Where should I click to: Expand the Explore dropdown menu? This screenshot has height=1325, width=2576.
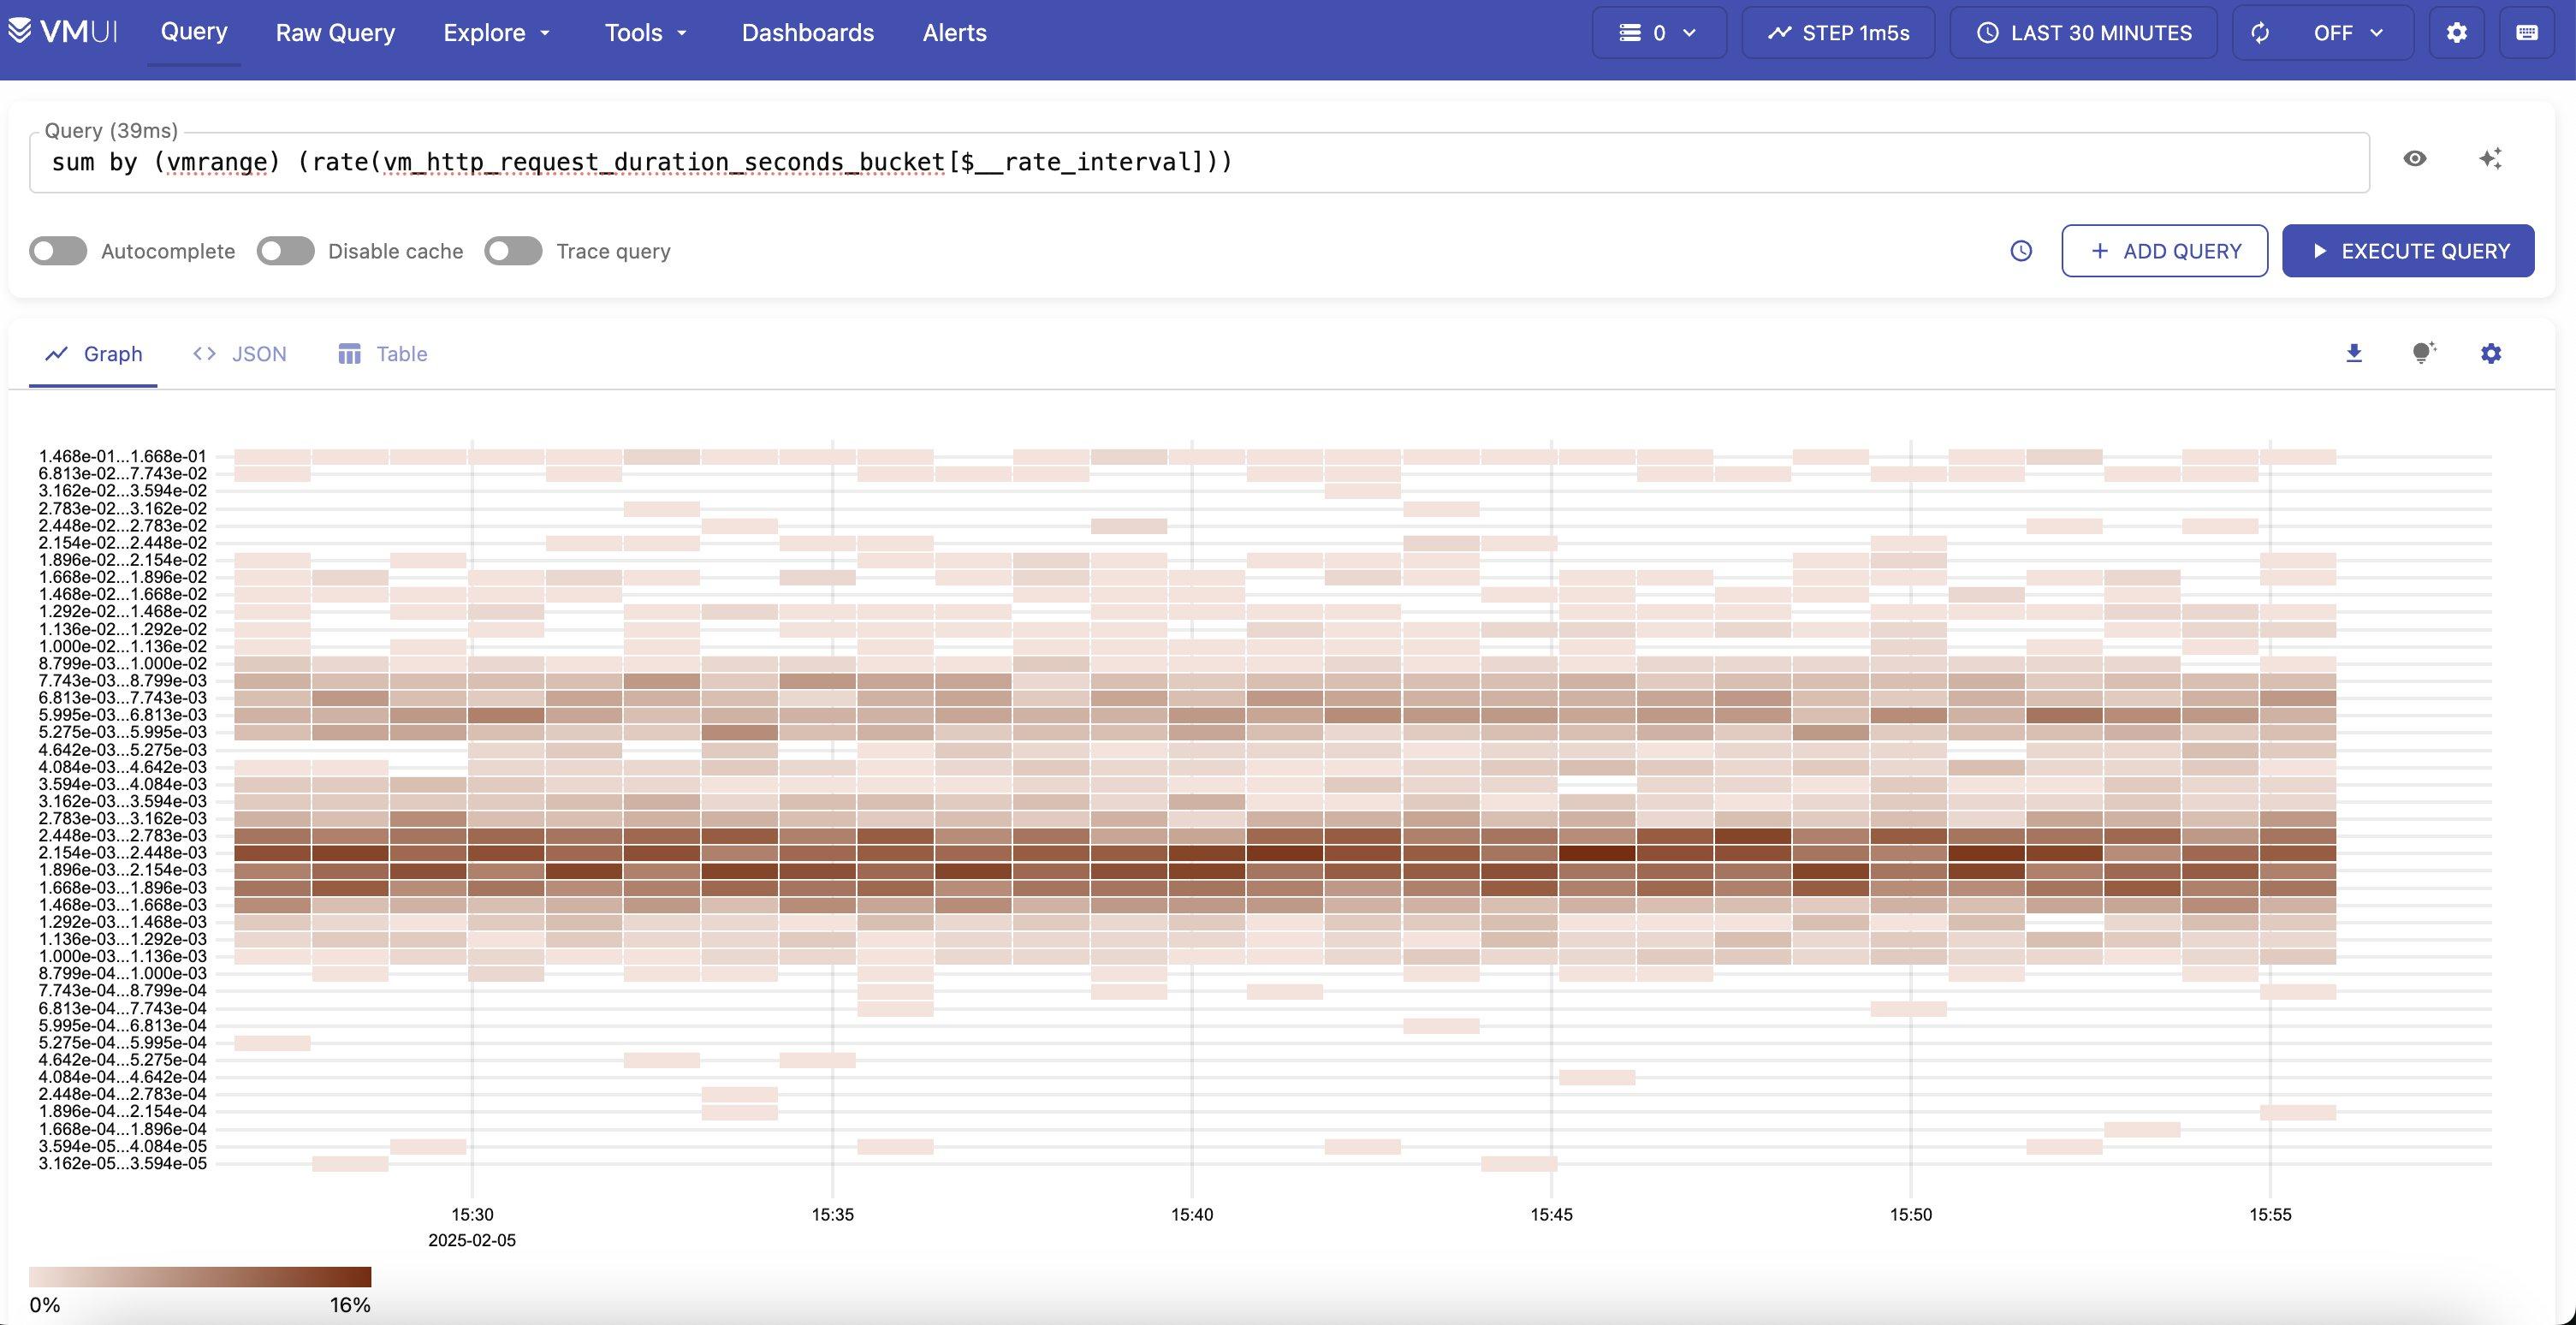497,33
